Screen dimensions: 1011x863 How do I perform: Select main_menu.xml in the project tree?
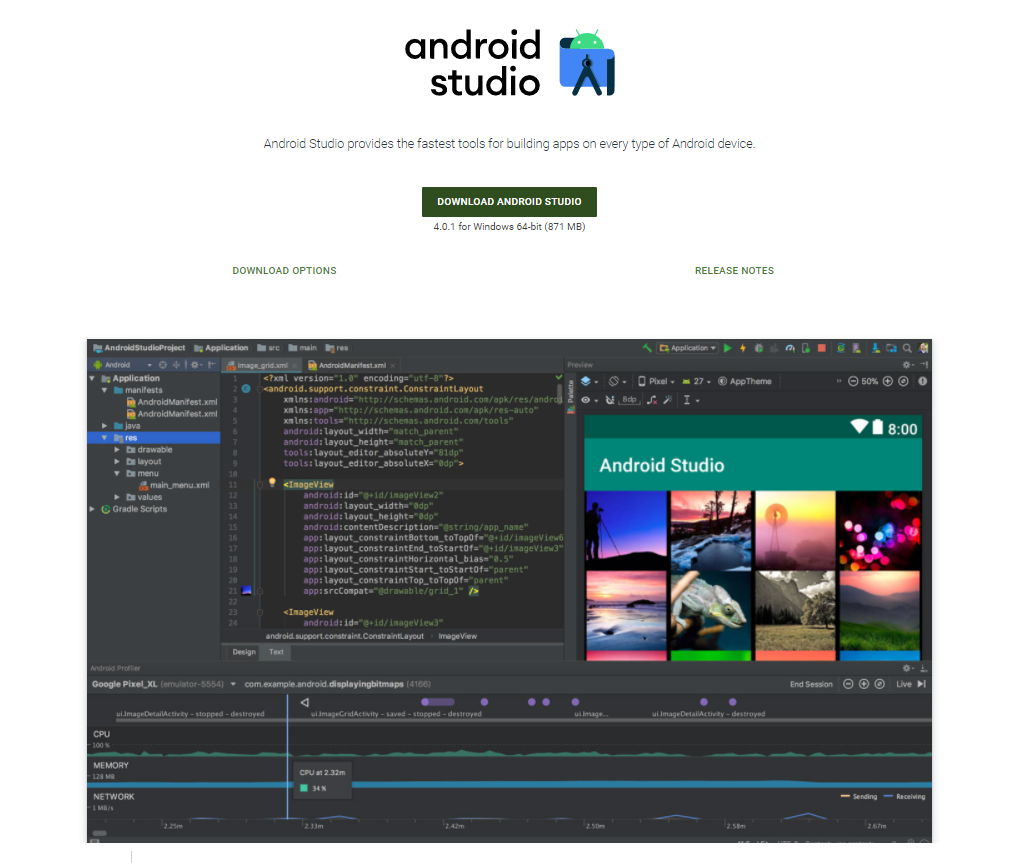(174, 486)
